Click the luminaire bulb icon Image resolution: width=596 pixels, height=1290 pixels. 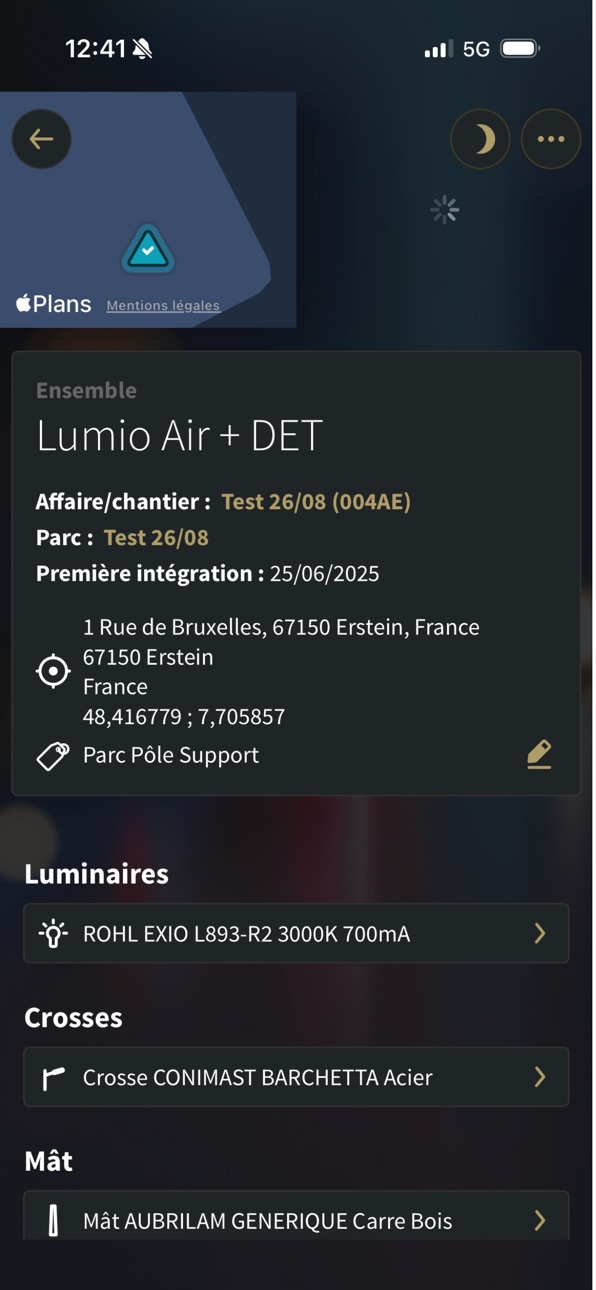[x=53, y=934]
